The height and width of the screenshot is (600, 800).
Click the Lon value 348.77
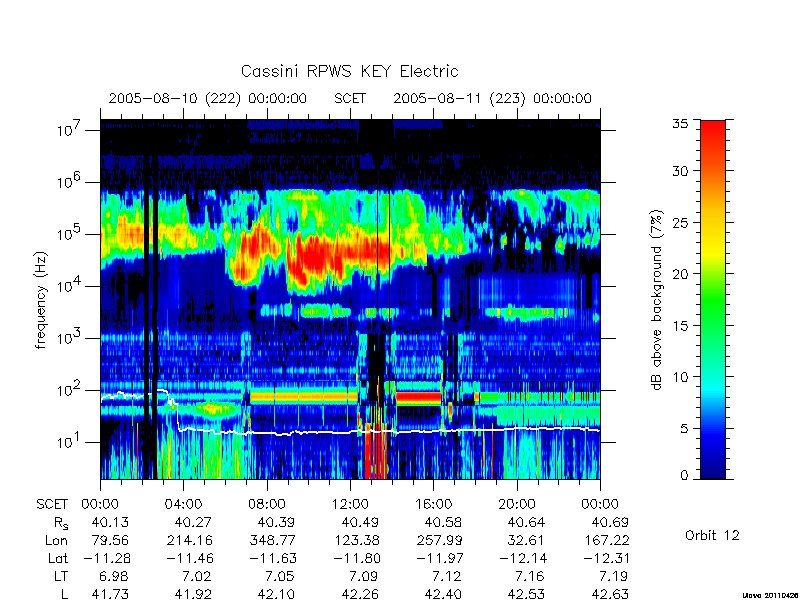272,540
